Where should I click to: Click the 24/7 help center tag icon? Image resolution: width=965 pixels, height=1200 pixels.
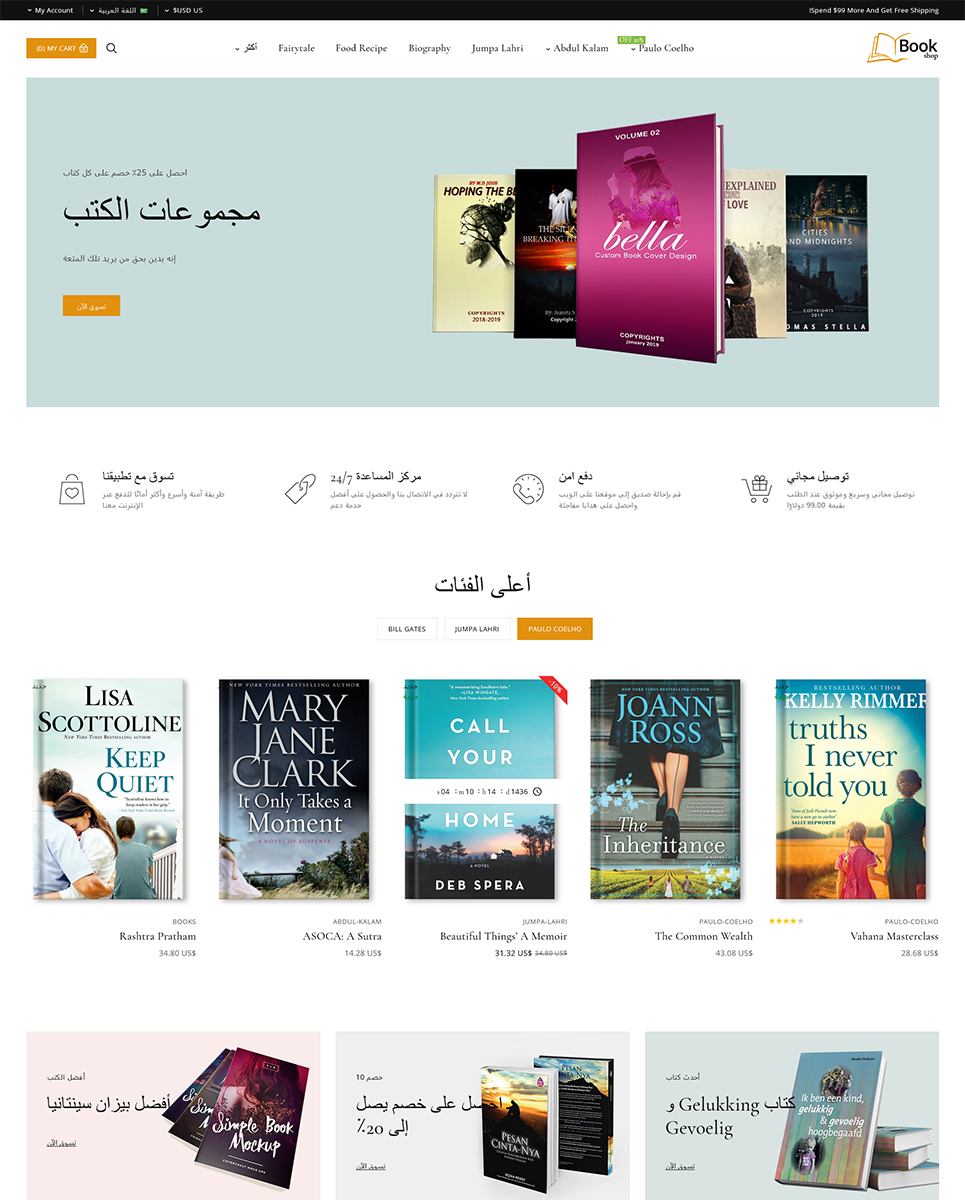(x=300, y=489)
